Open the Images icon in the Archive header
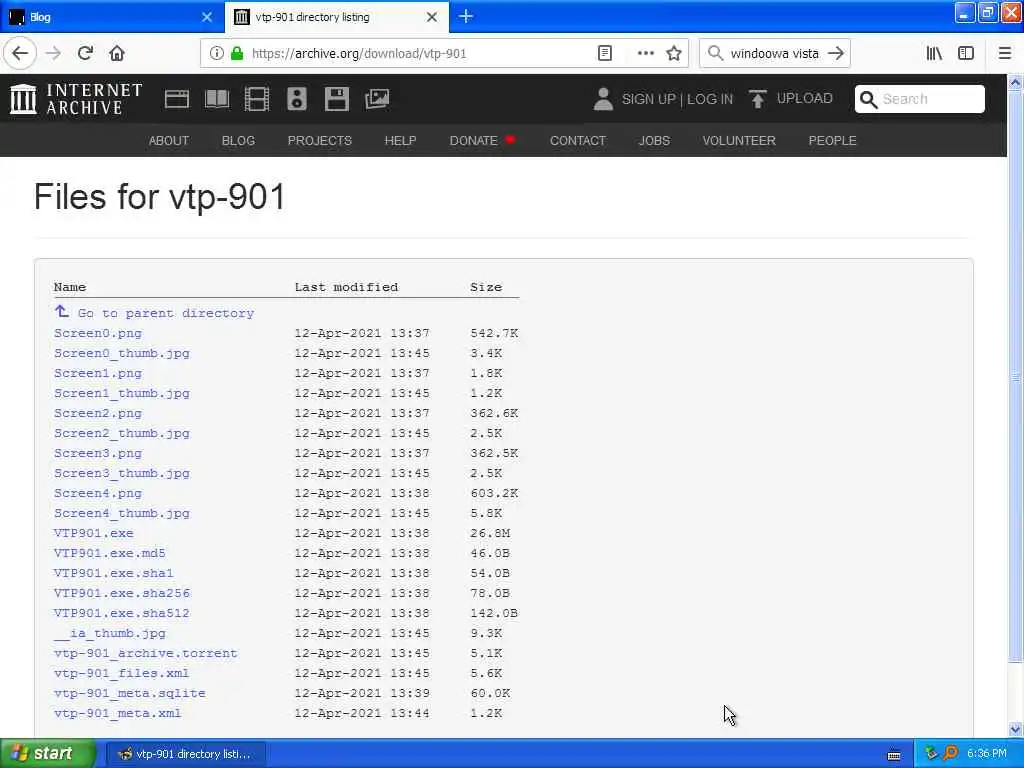 pyautogui.click(x=377, y=99)
